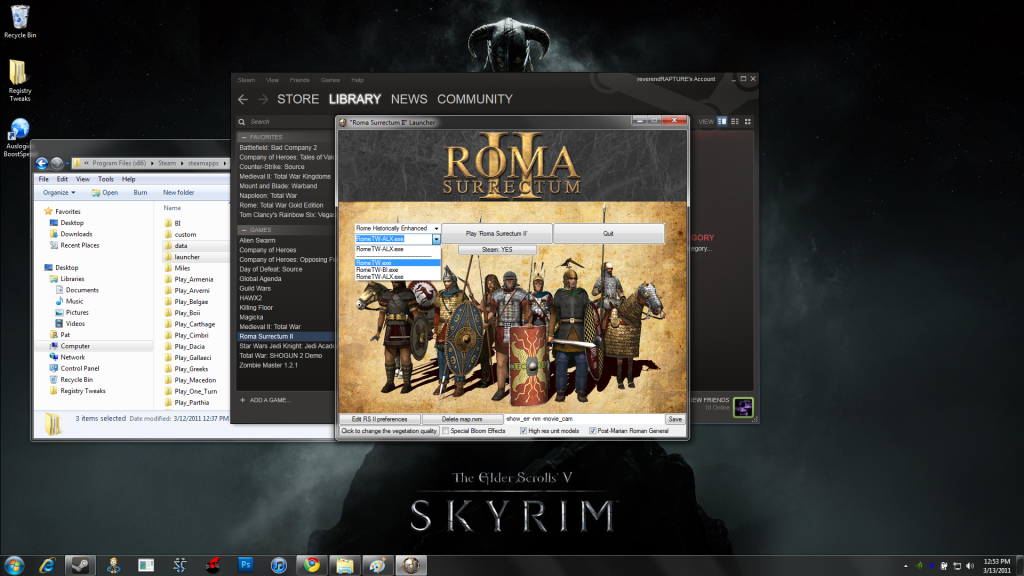Click the Edit RS II preferences button
1024x576 pixels.
tap(379, 419)
